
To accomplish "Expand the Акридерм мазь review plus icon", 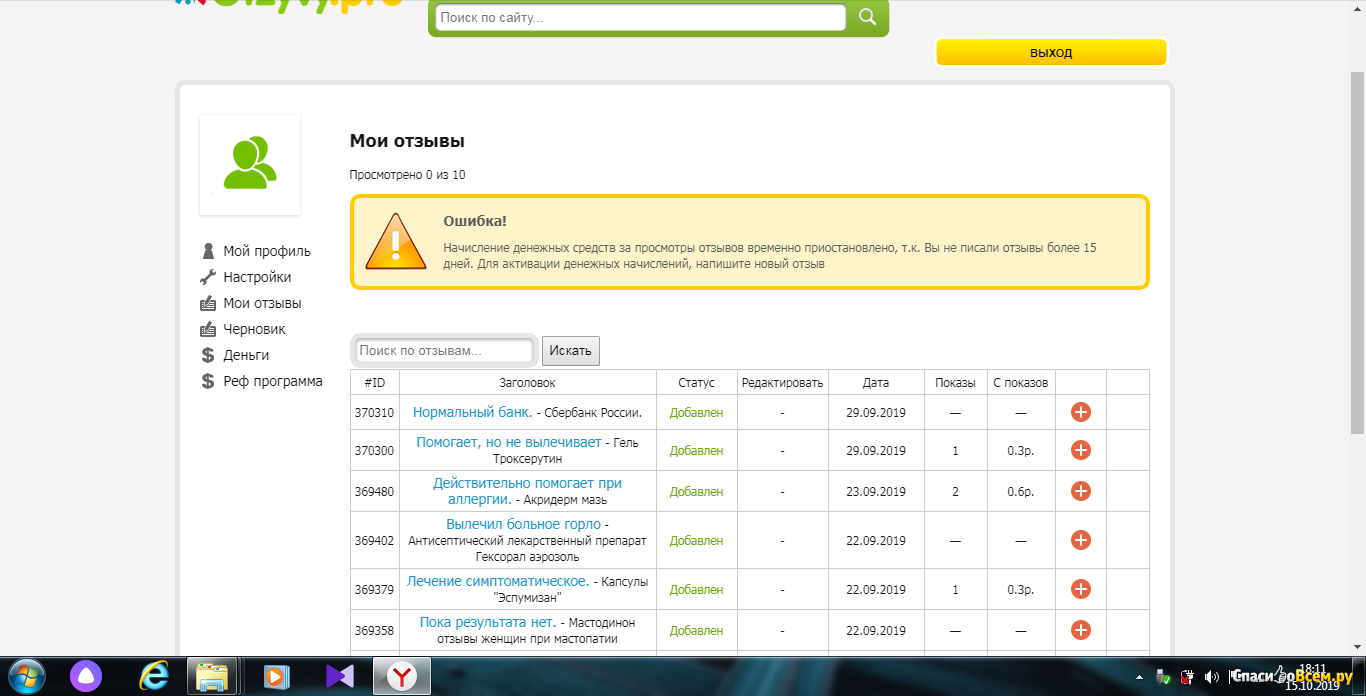I will click(1080, 491).
